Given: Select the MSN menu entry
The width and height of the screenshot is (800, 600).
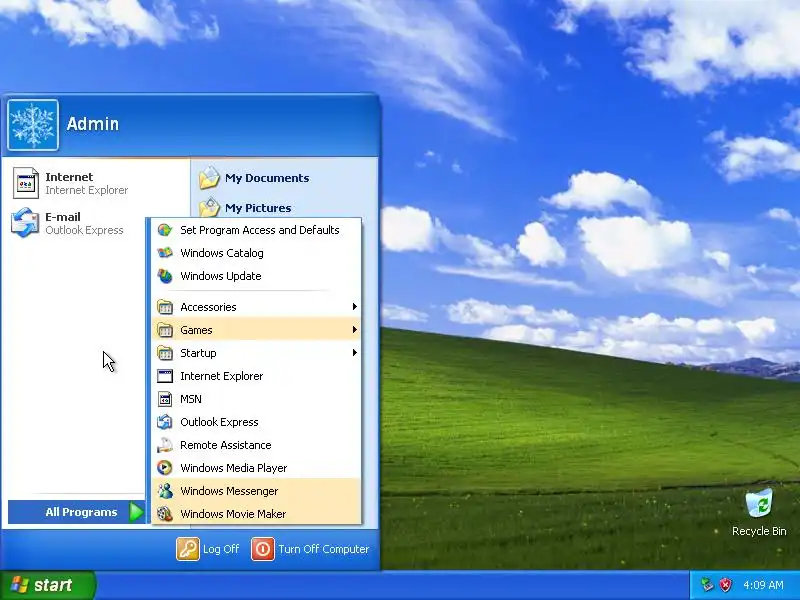Looking at the screenshot, I should click(x=256, y=399).
